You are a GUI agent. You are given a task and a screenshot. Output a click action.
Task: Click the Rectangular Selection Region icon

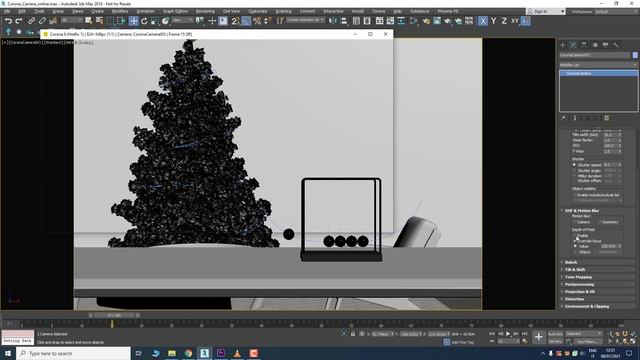tap(111, 20)
